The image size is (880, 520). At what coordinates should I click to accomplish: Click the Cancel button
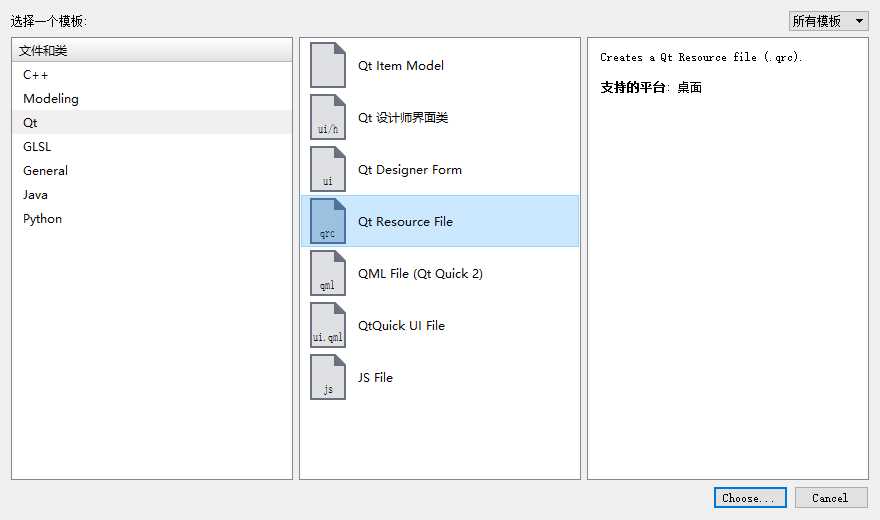point(831,498)
